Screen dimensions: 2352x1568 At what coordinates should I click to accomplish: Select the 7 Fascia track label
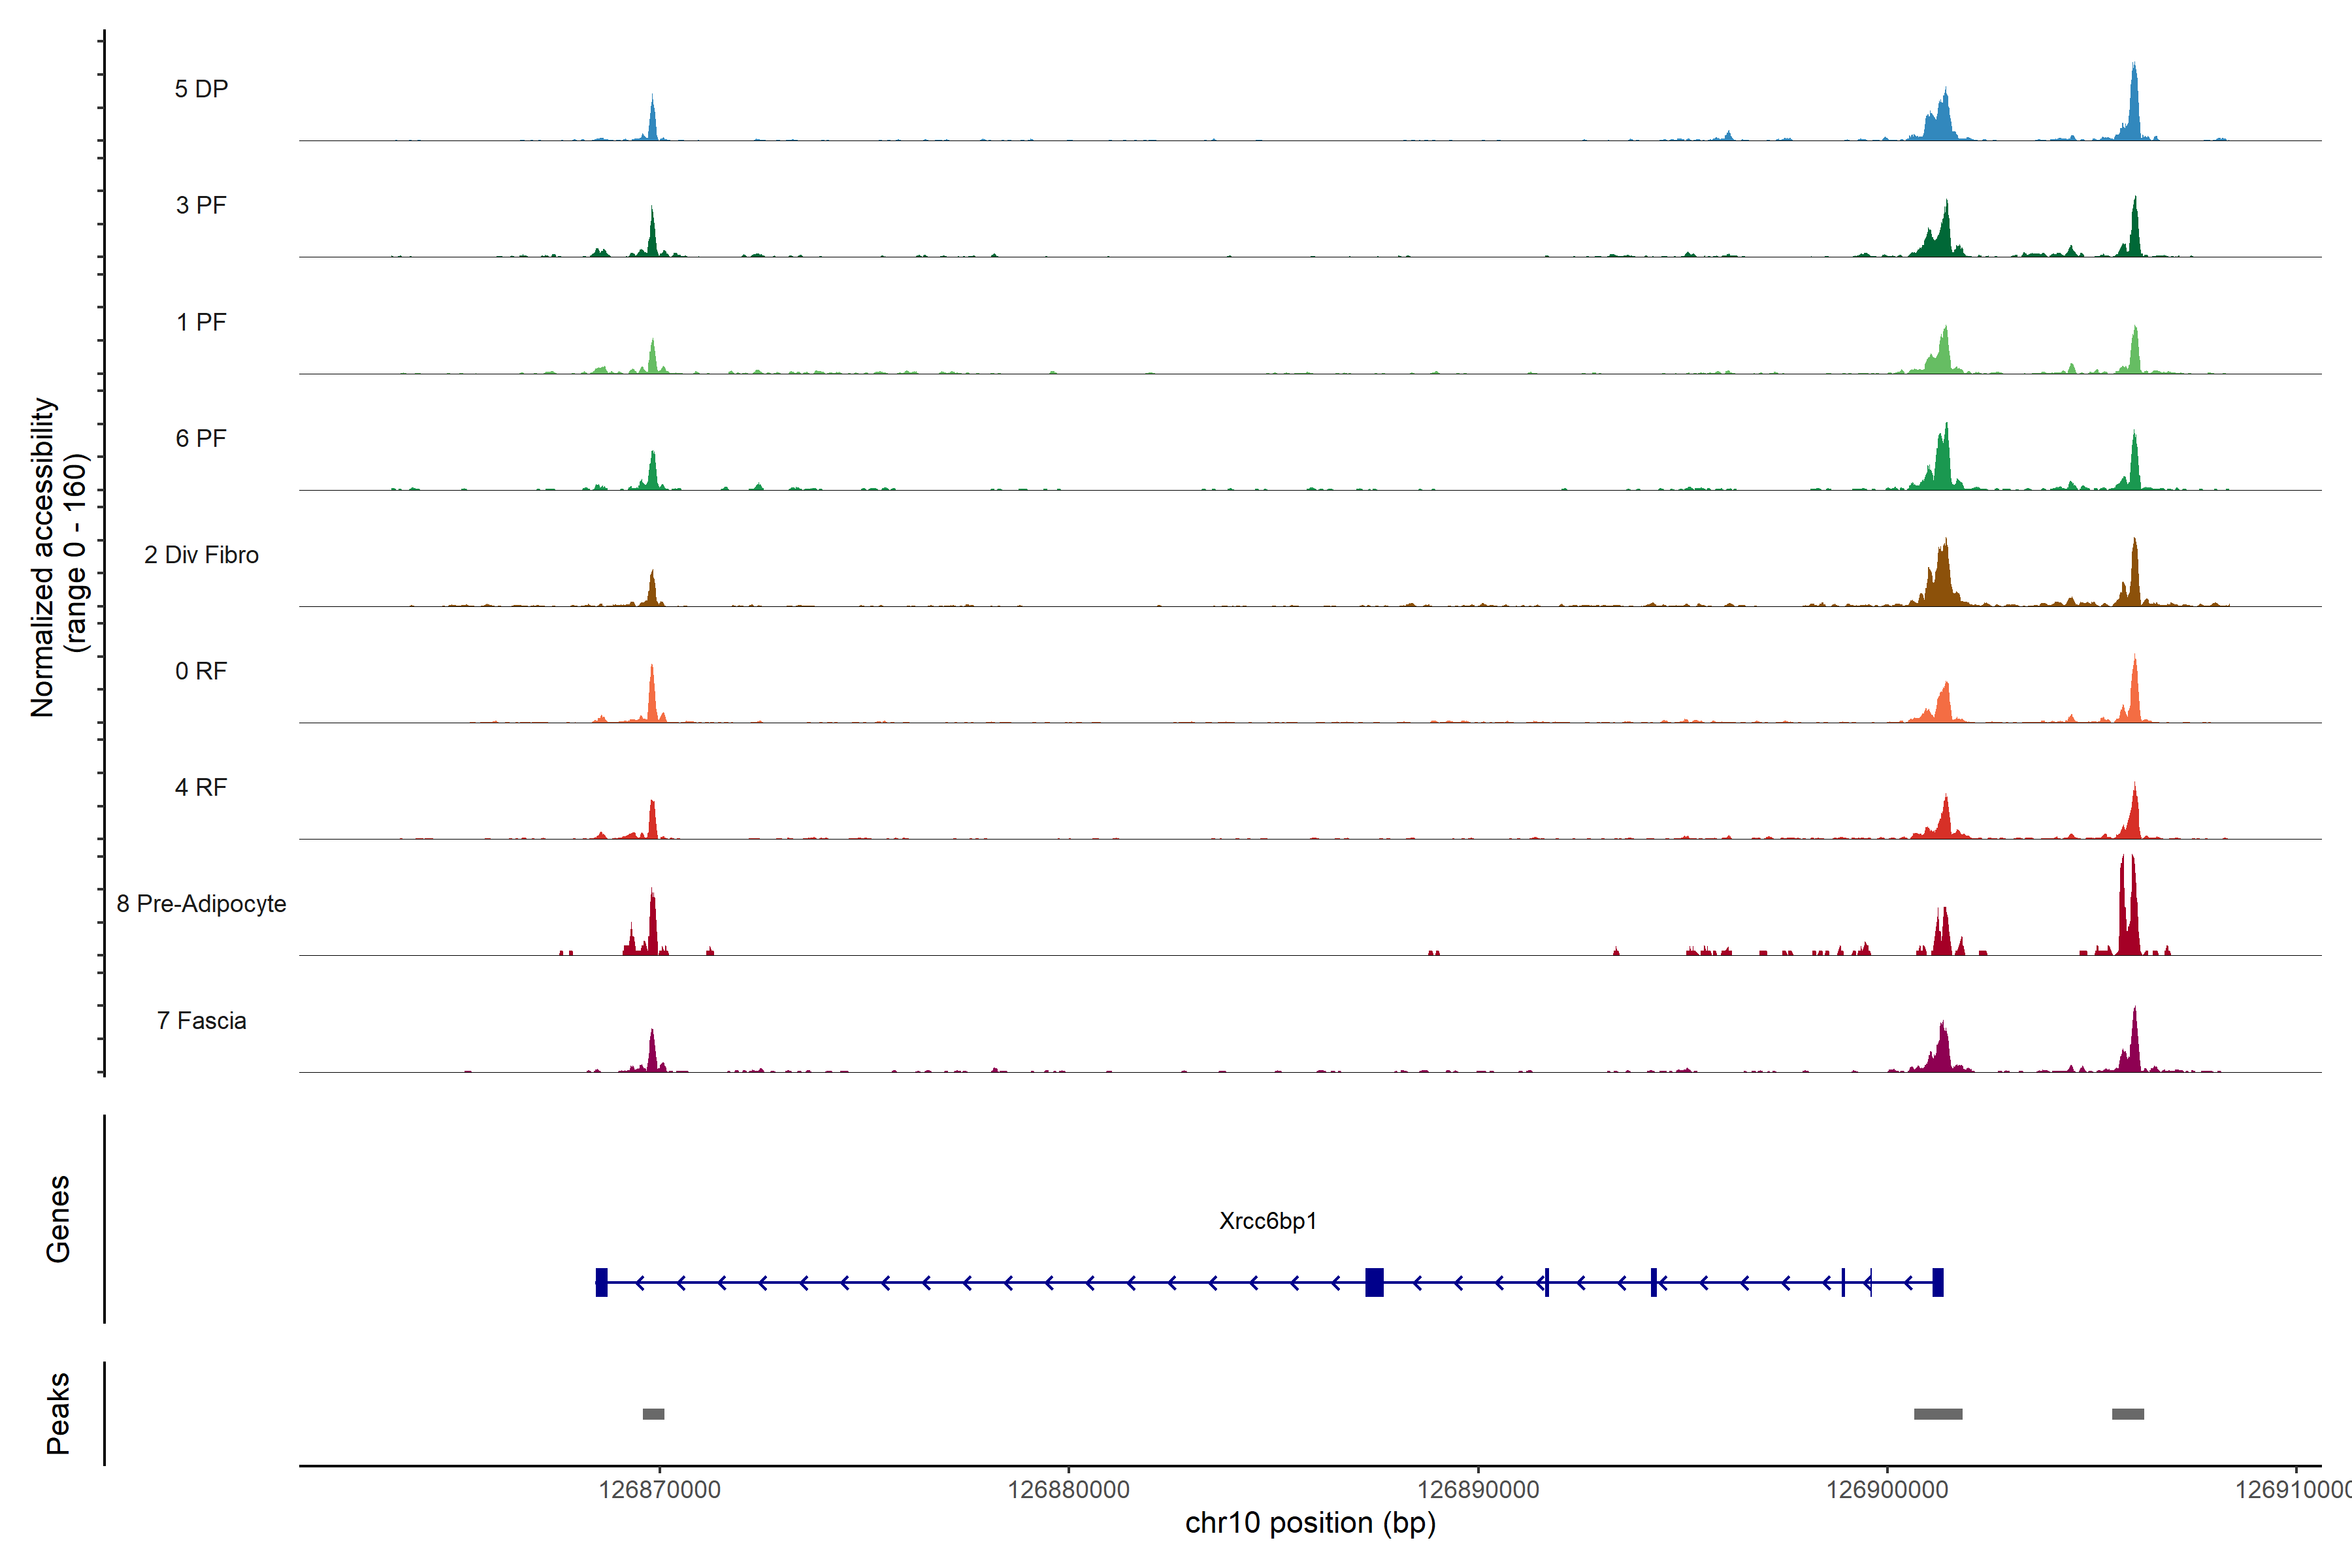(x=201, y=1020)
